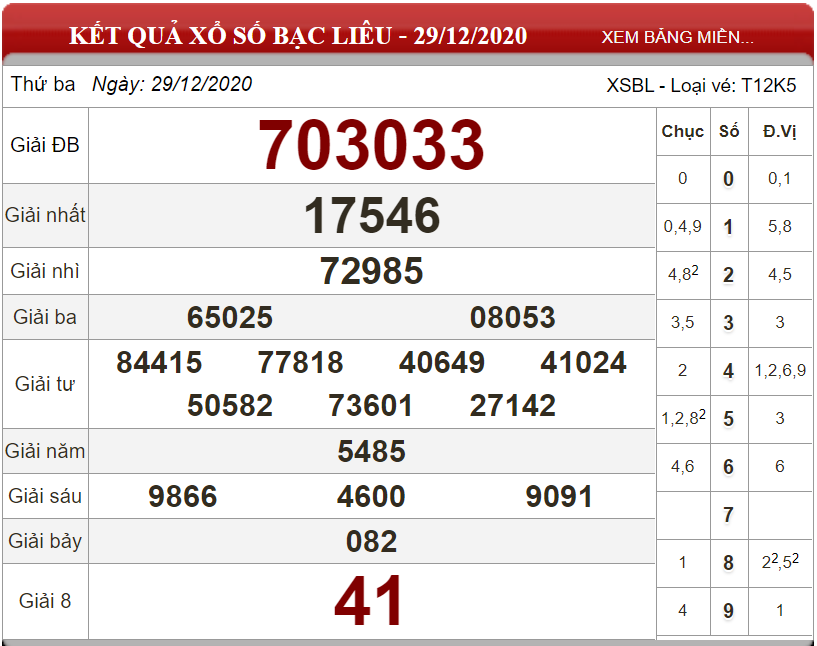Viewport: 817px width, 646px height.
Task: Click fifth prize number 5485
Action: (372, 451)
